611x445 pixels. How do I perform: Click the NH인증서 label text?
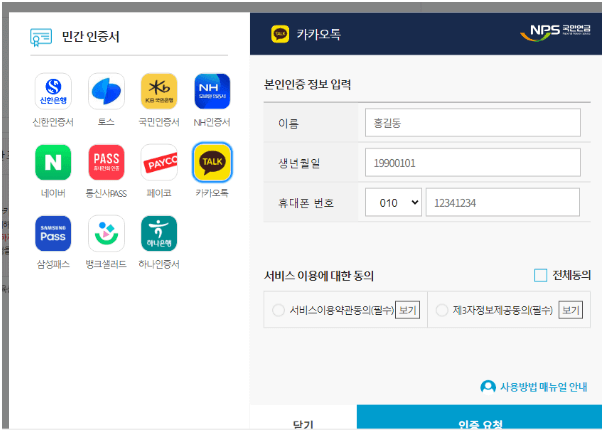(212, 122)
